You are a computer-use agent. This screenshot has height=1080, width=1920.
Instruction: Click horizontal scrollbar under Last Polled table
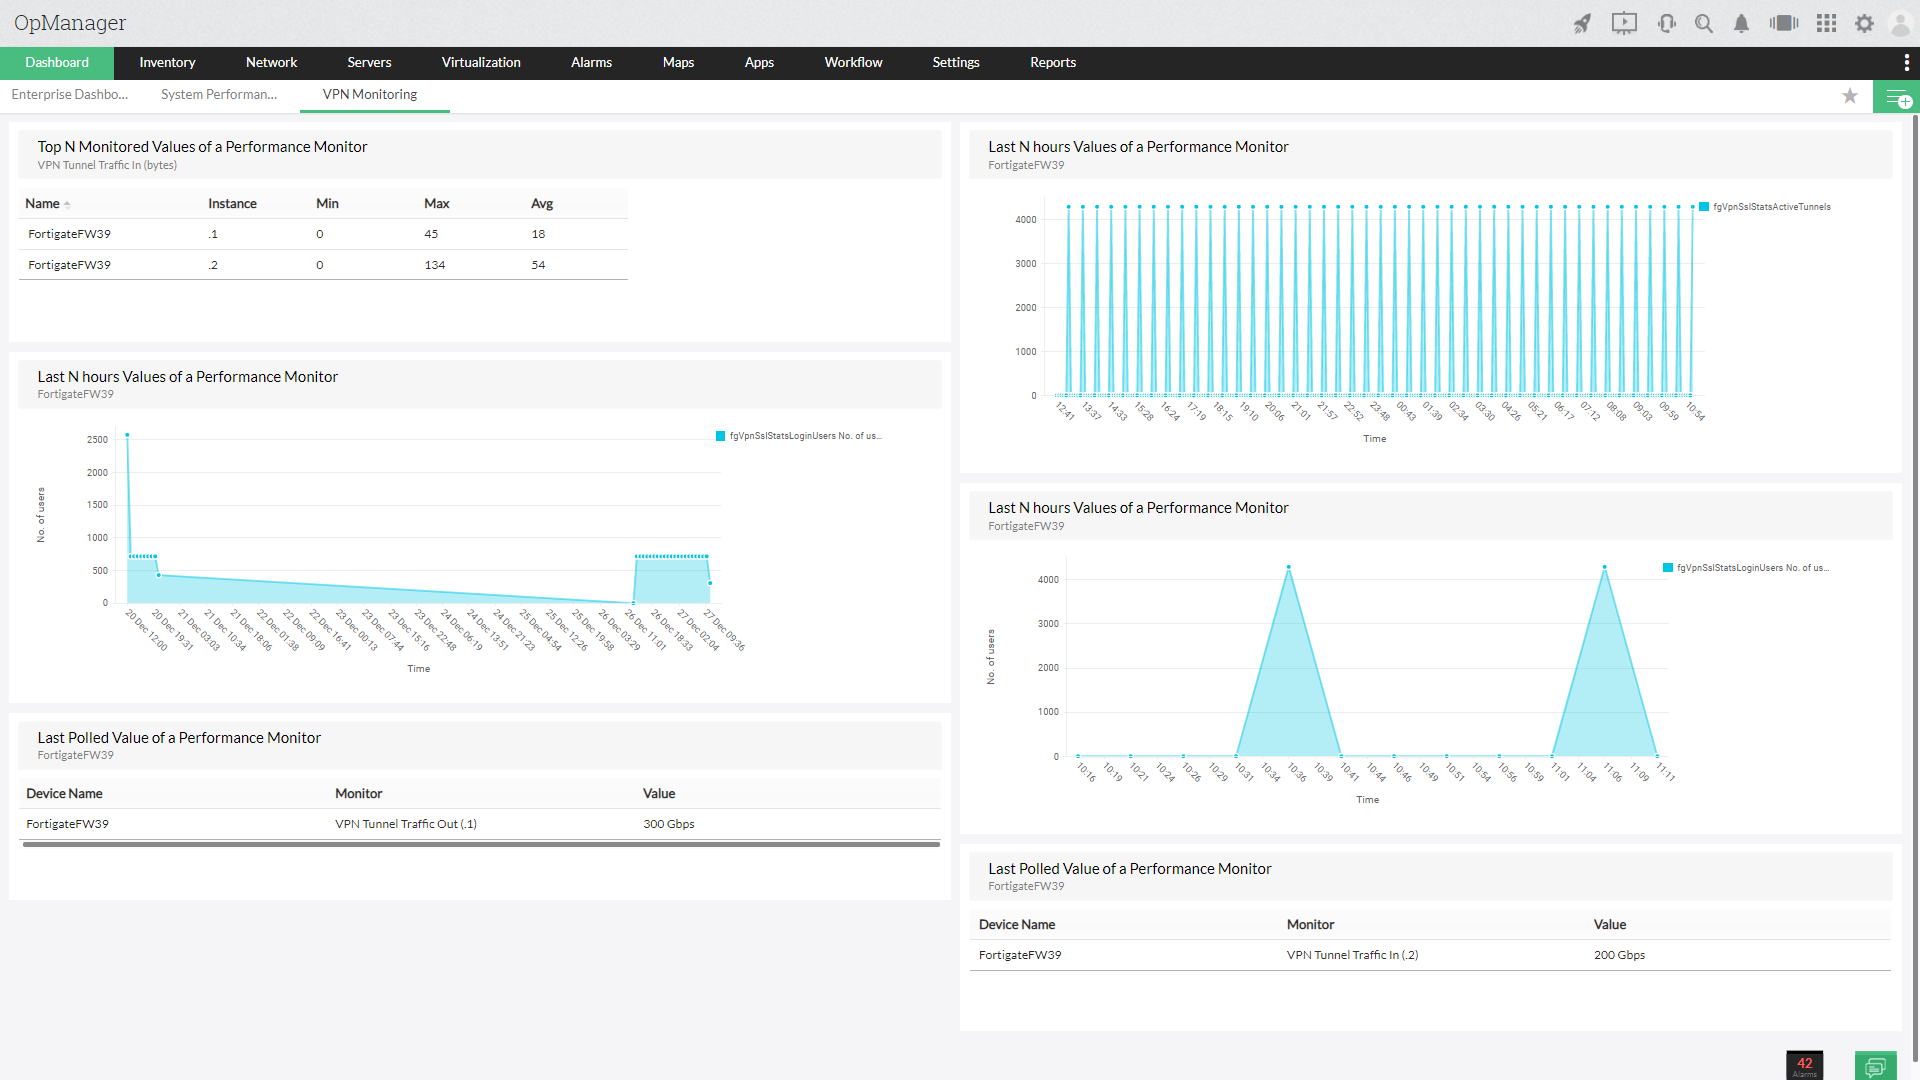click(480, 844)
